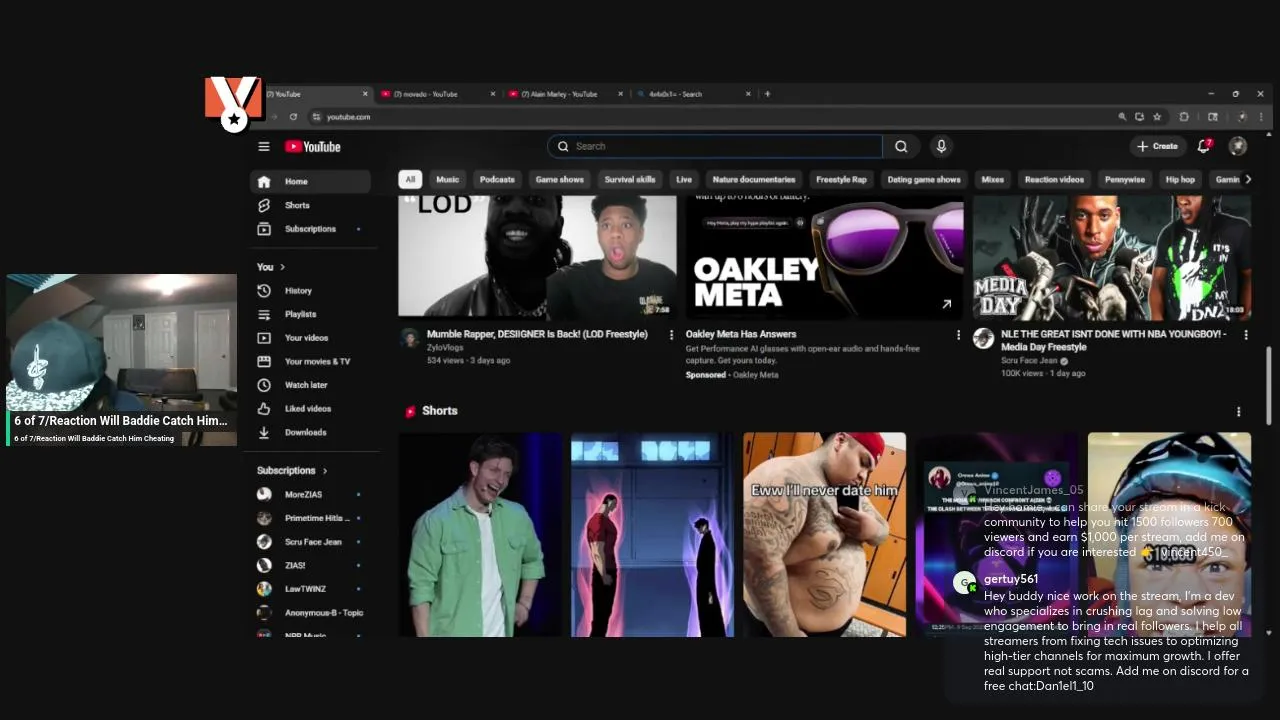Select the Survival skills chip
Viewport: 1280px width, 720px height.
630,179
